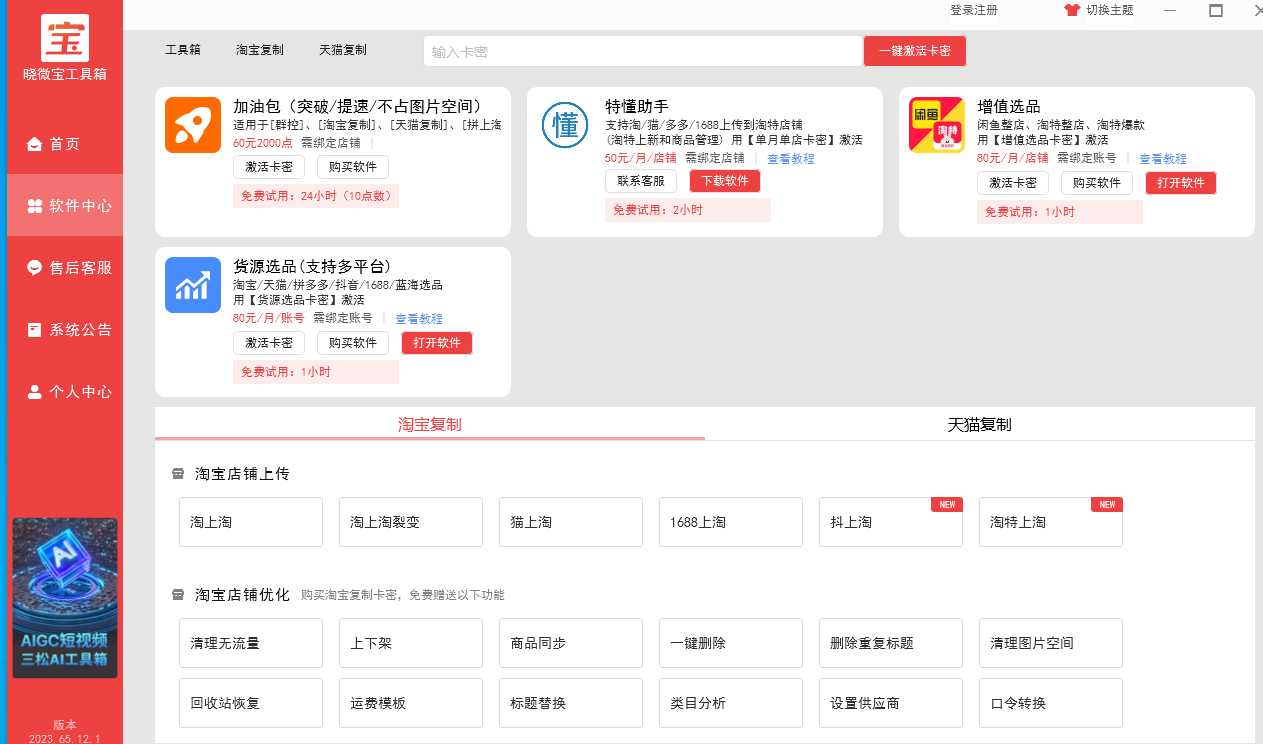Open the 1688上淘 tool

[x=731, y=522]
